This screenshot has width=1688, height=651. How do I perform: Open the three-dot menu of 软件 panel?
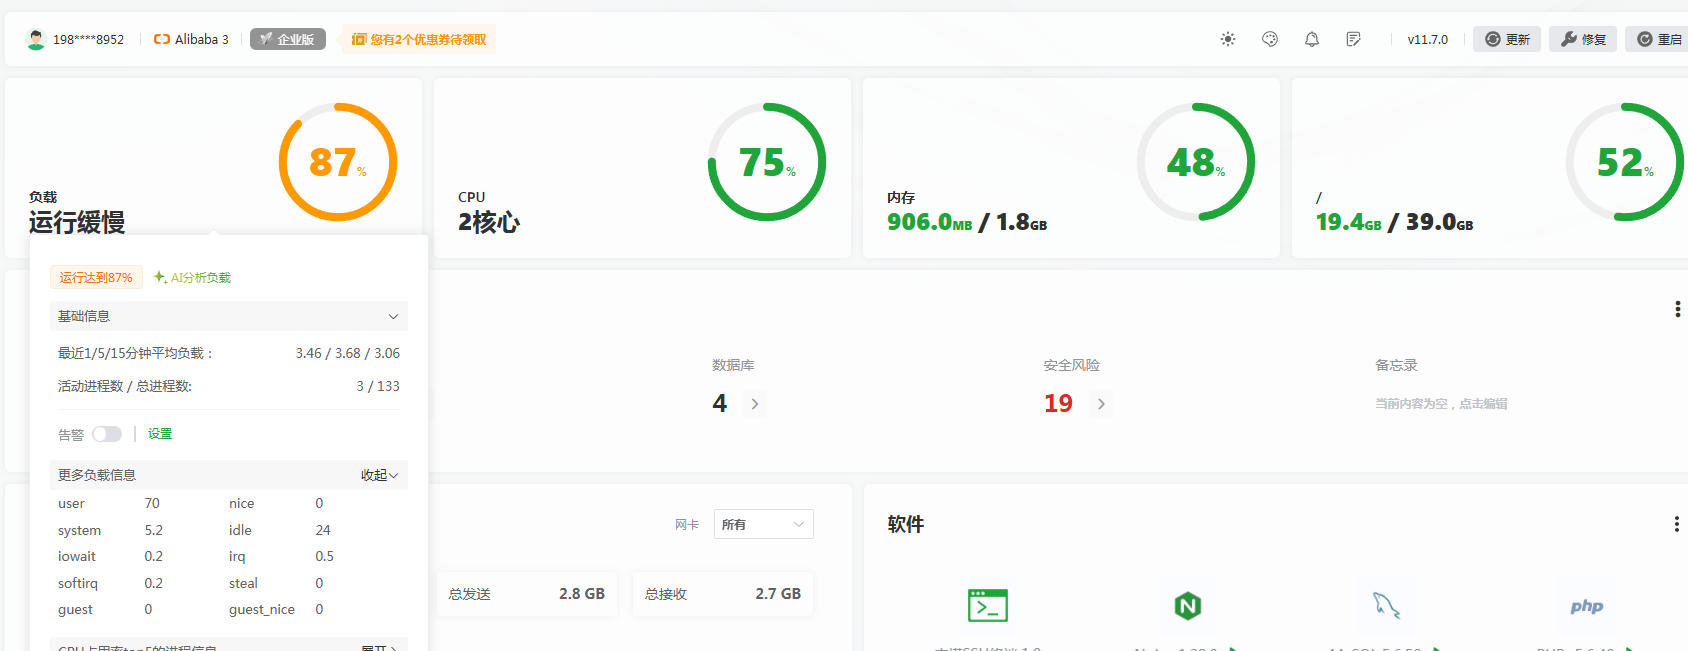1677,524
